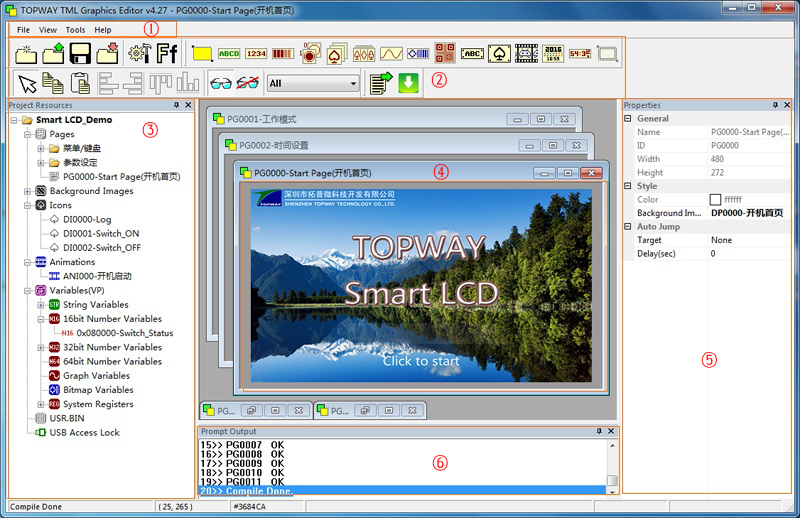
Task: Pin the Properties panel
Action: tap(775, 105)
